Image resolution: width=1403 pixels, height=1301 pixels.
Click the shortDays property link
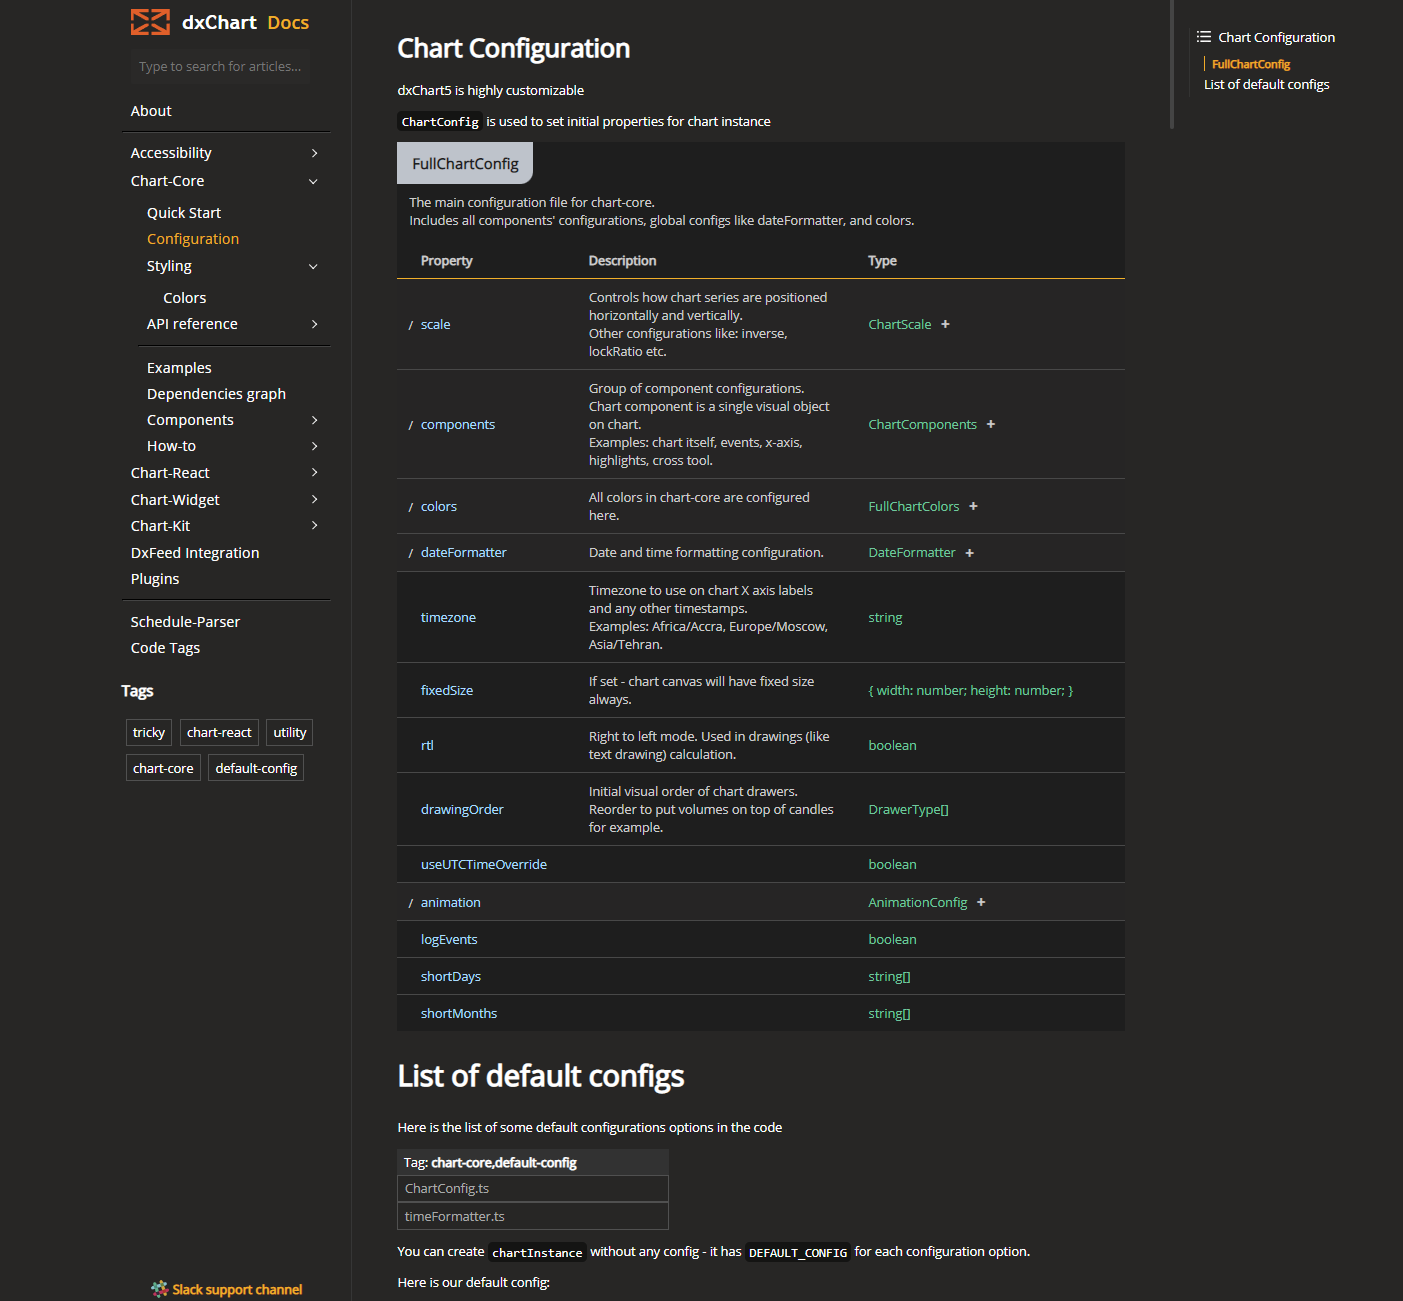[x=451, y=977]
